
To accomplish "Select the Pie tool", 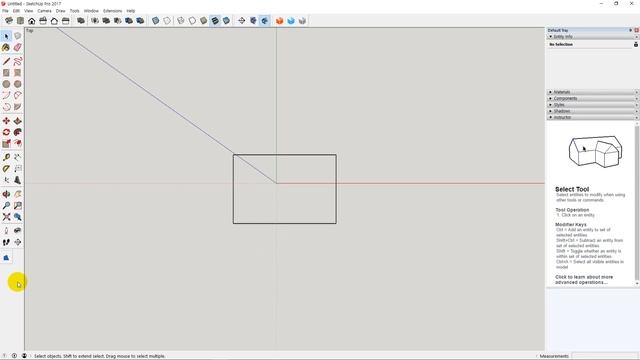I will [x=18, y=107].
